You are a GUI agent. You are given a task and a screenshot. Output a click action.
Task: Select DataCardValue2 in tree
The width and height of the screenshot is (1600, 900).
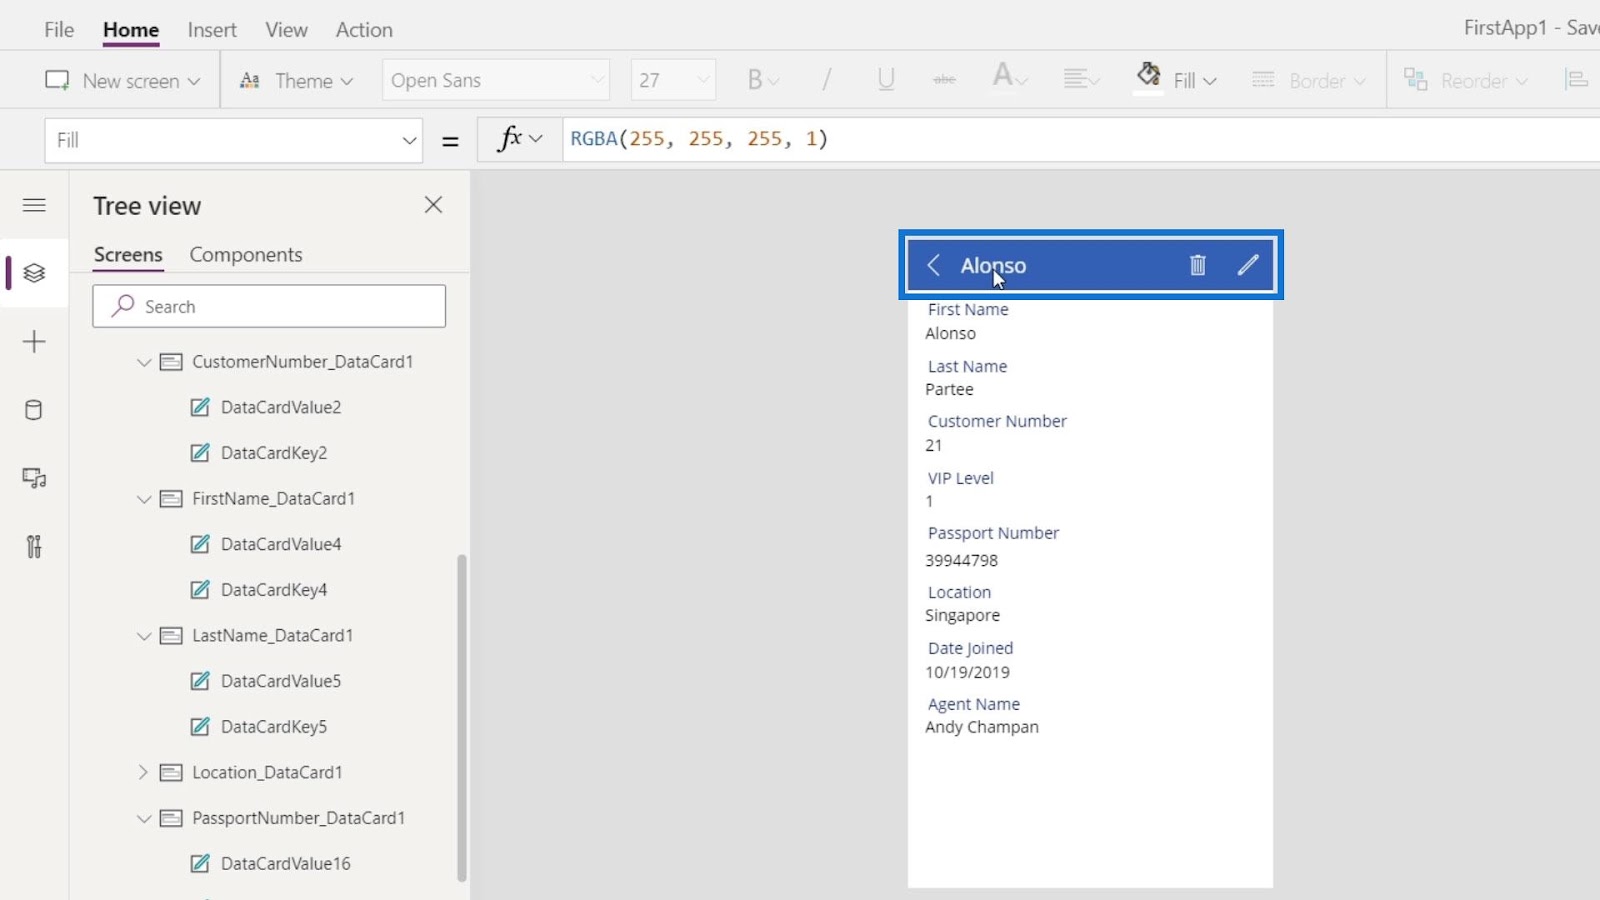(x=281, y=407)
